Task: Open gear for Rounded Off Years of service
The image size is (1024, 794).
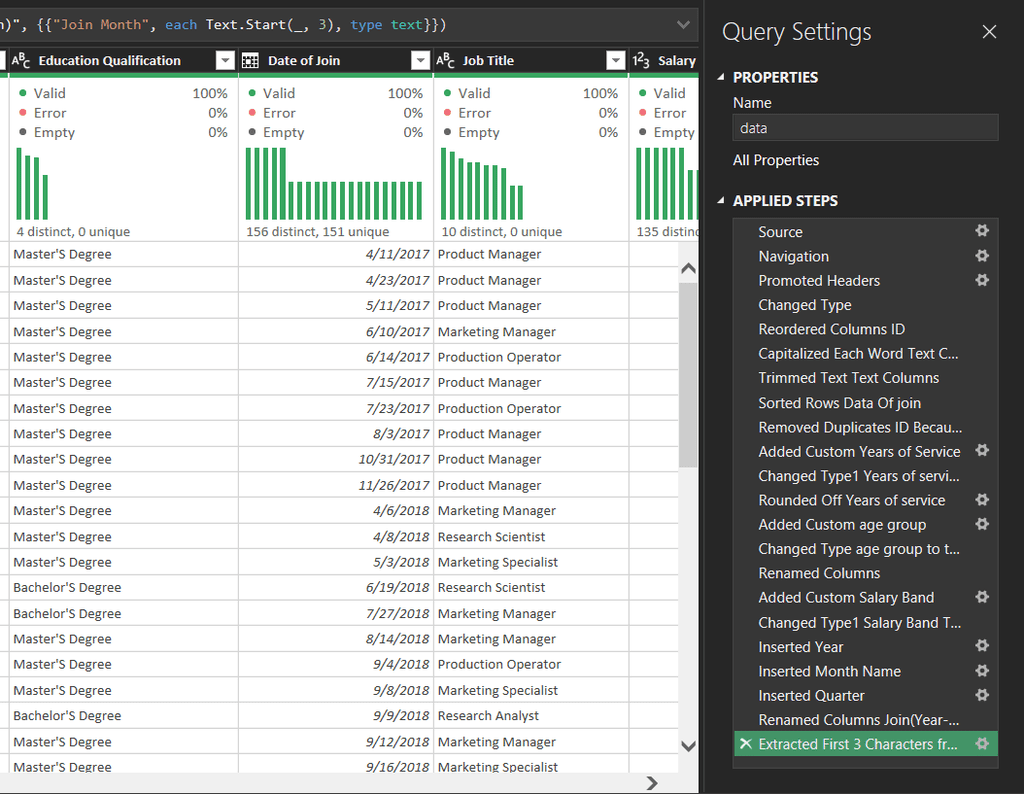Action: click(x=982, y=500)
